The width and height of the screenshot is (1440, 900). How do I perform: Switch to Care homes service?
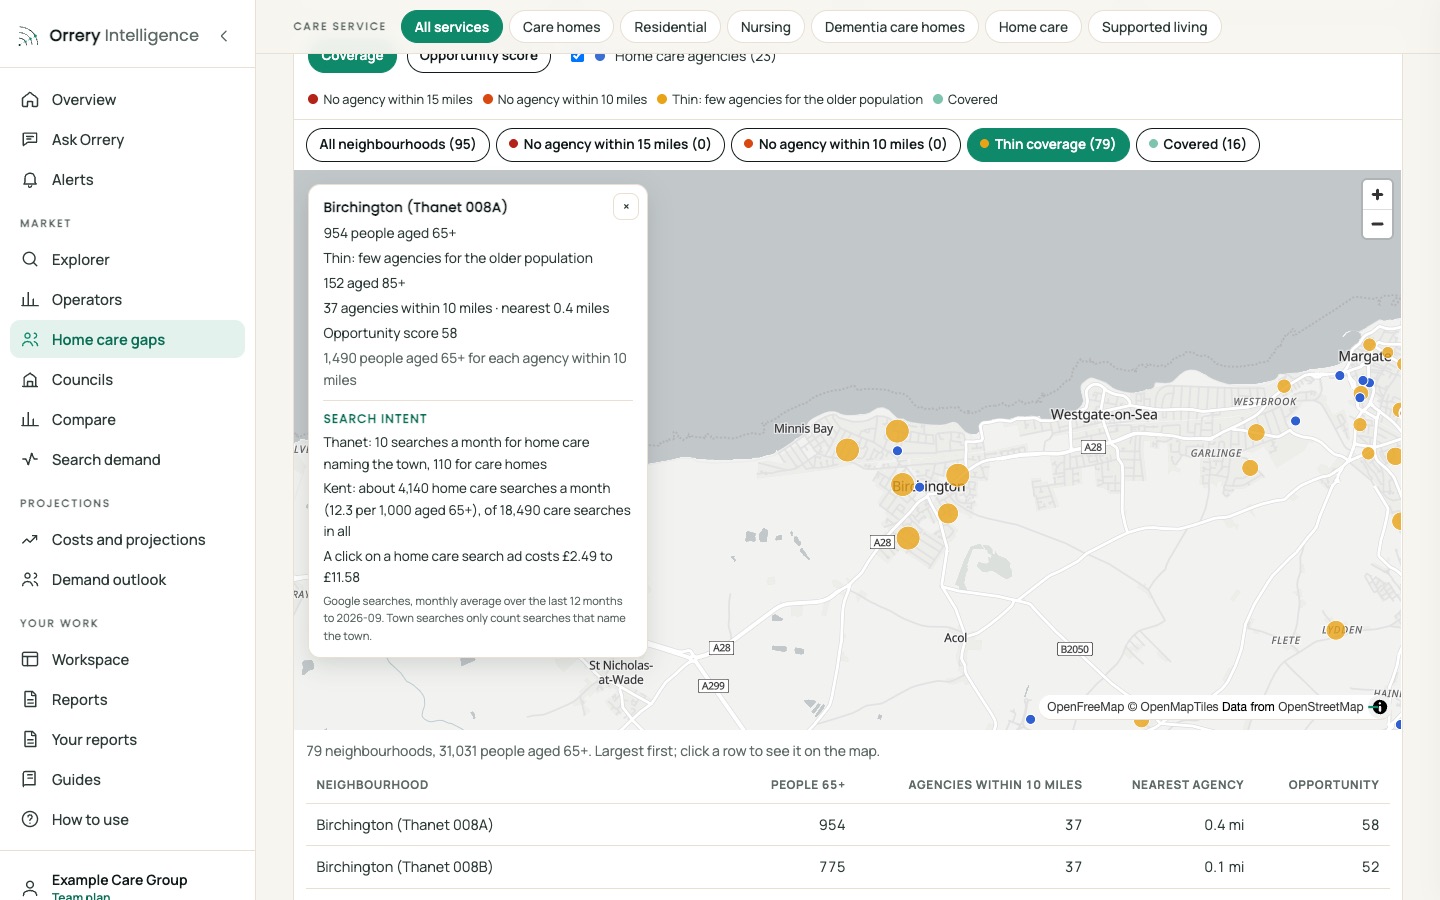(x=562, y=27)
